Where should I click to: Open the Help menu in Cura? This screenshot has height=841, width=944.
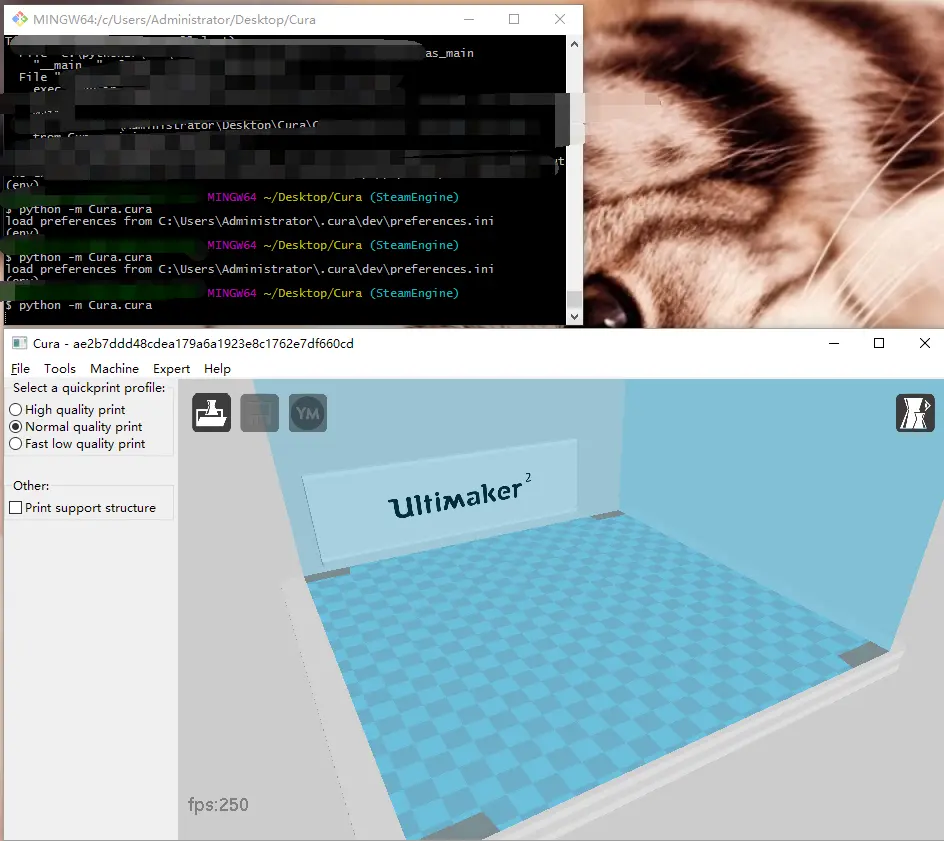(217, 368)
